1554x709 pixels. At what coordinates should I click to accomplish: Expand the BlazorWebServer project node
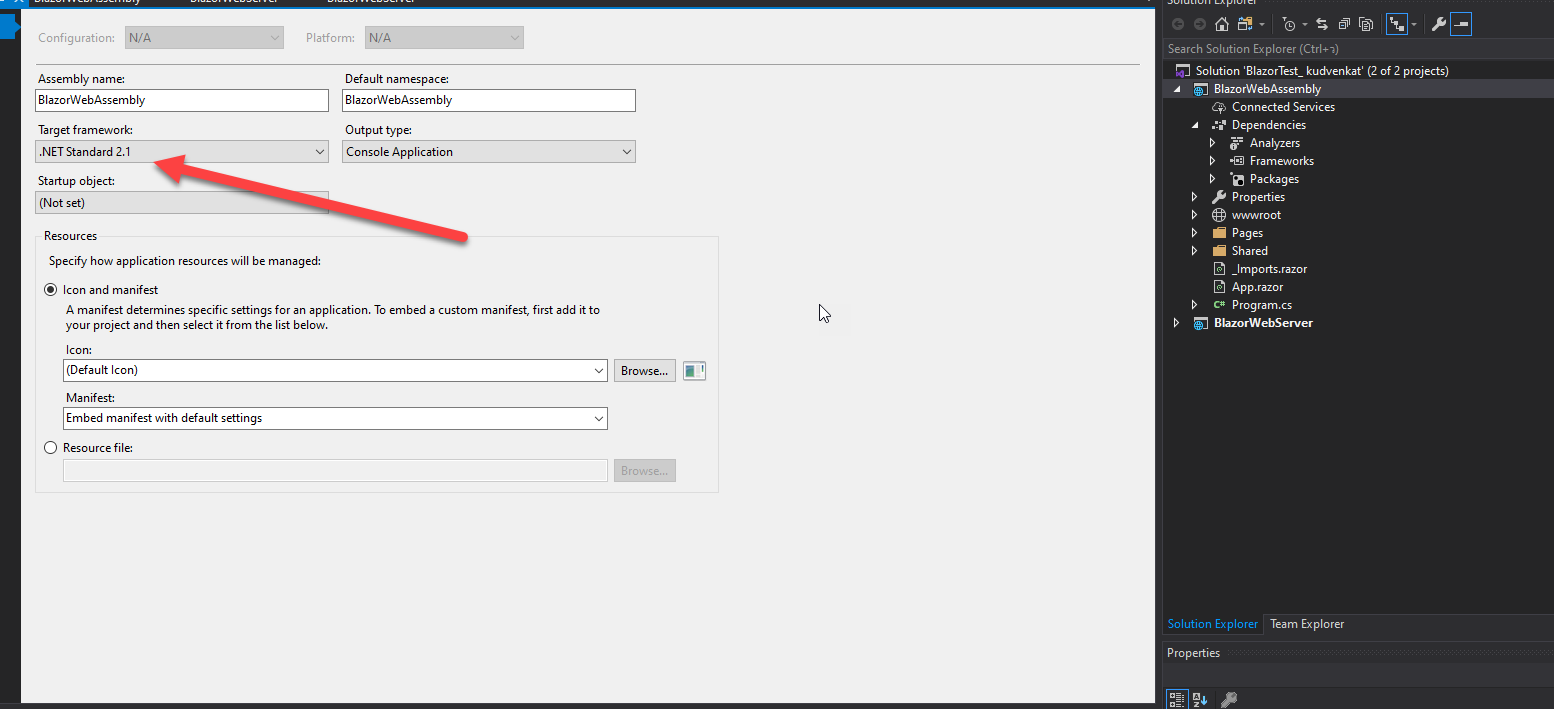point(1176,322)
